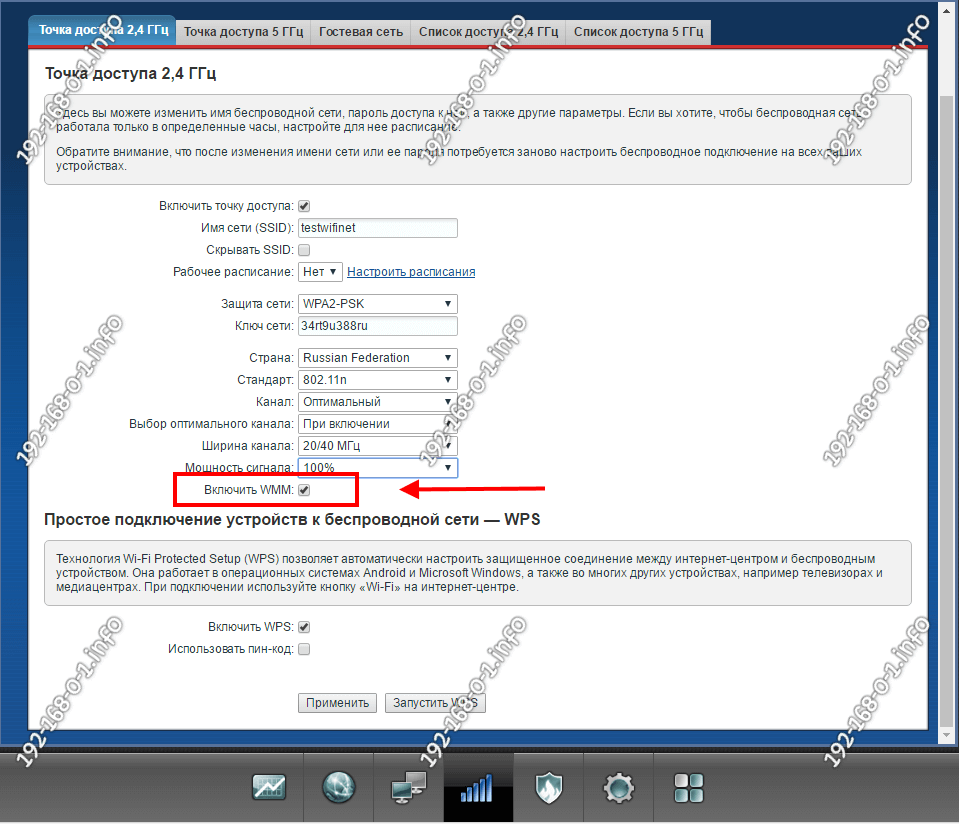This screenshot has width=959, height=824.
Task: Open the Защита сети WPA2-PSK dropdown
Action: [377, 304]
